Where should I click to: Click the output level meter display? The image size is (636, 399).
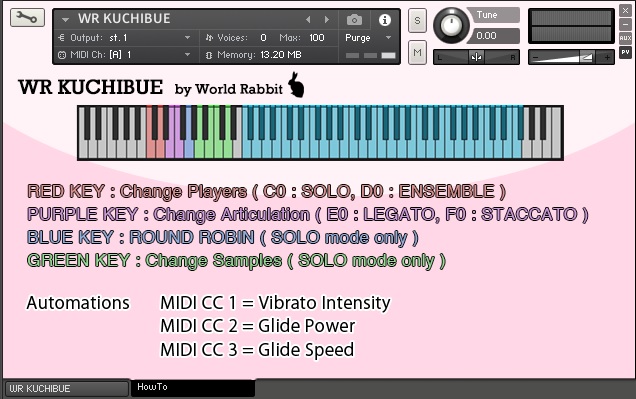pyautogui.click(x=572, y=26)
